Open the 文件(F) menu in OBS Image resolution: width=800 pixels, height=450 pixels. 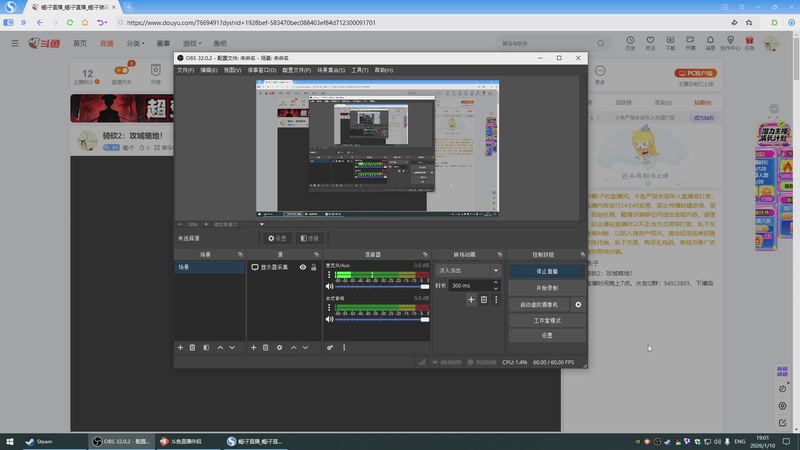(185, 70)
